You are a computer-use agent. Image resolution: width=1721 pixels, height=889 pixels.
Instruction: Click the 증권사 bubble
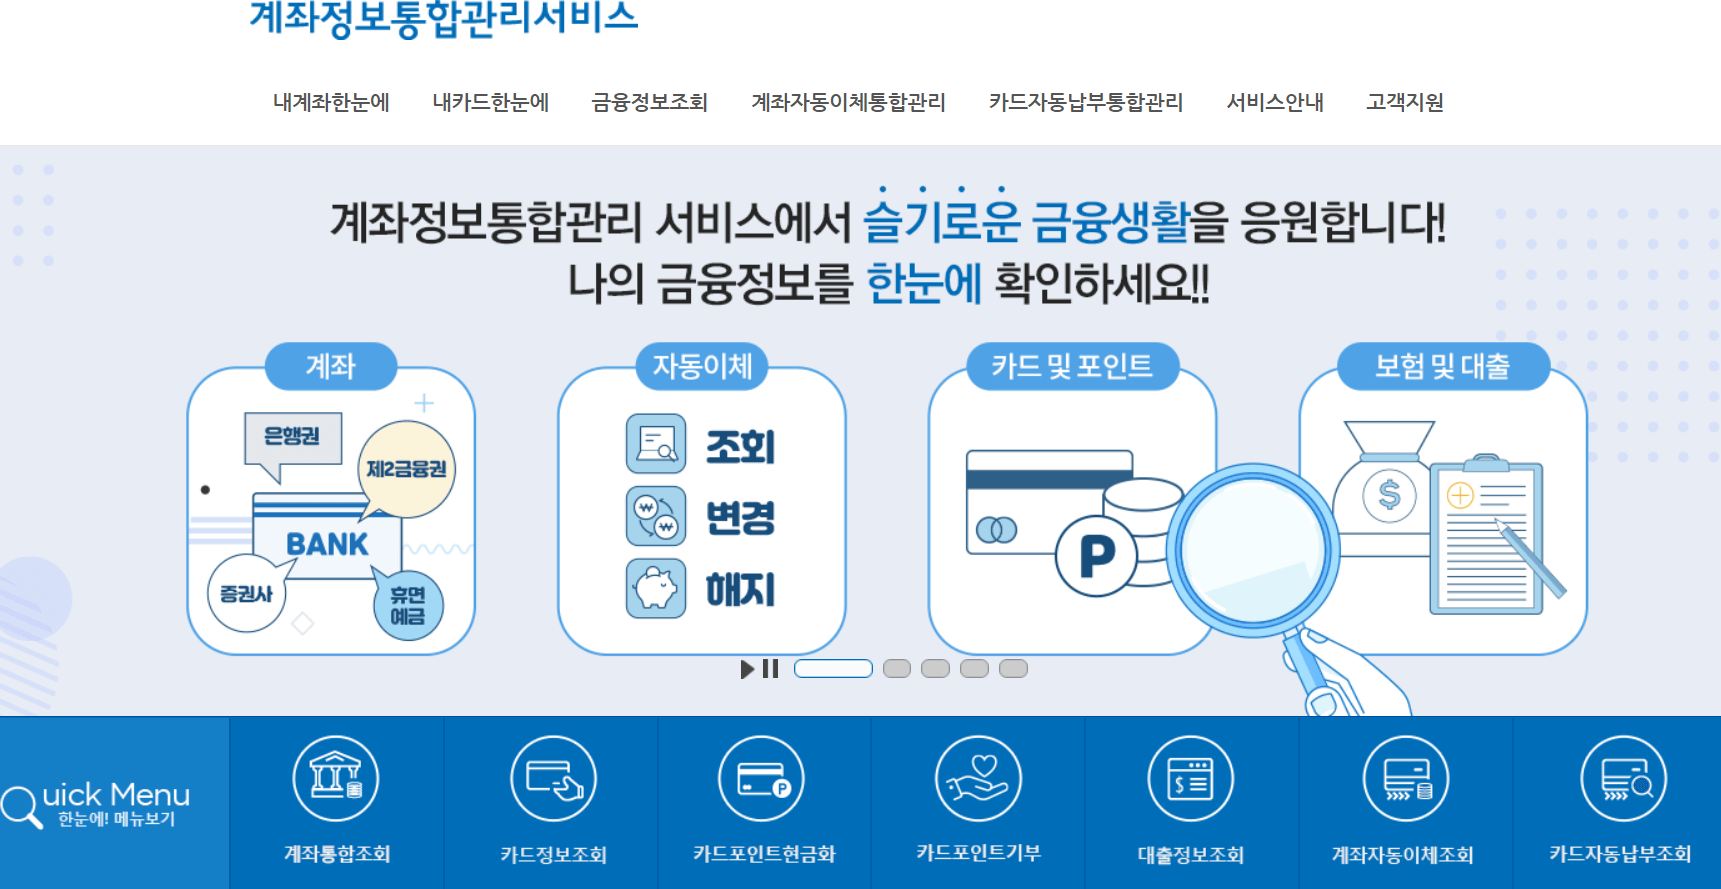coord(246,593)
